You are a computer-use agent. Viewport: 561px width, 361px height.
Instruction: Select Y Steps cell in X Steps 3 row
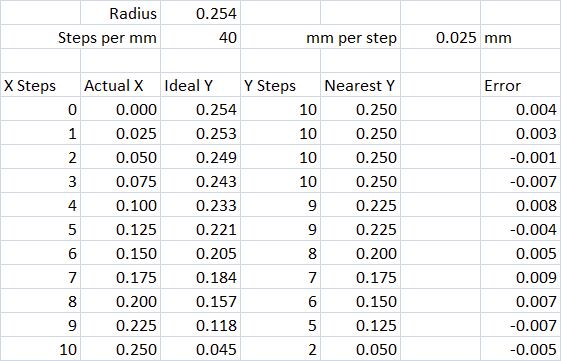pos(281,181)
